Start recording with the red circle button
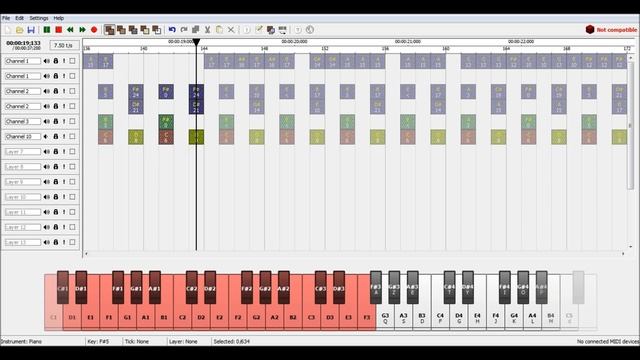 click(x=94, y=30)
